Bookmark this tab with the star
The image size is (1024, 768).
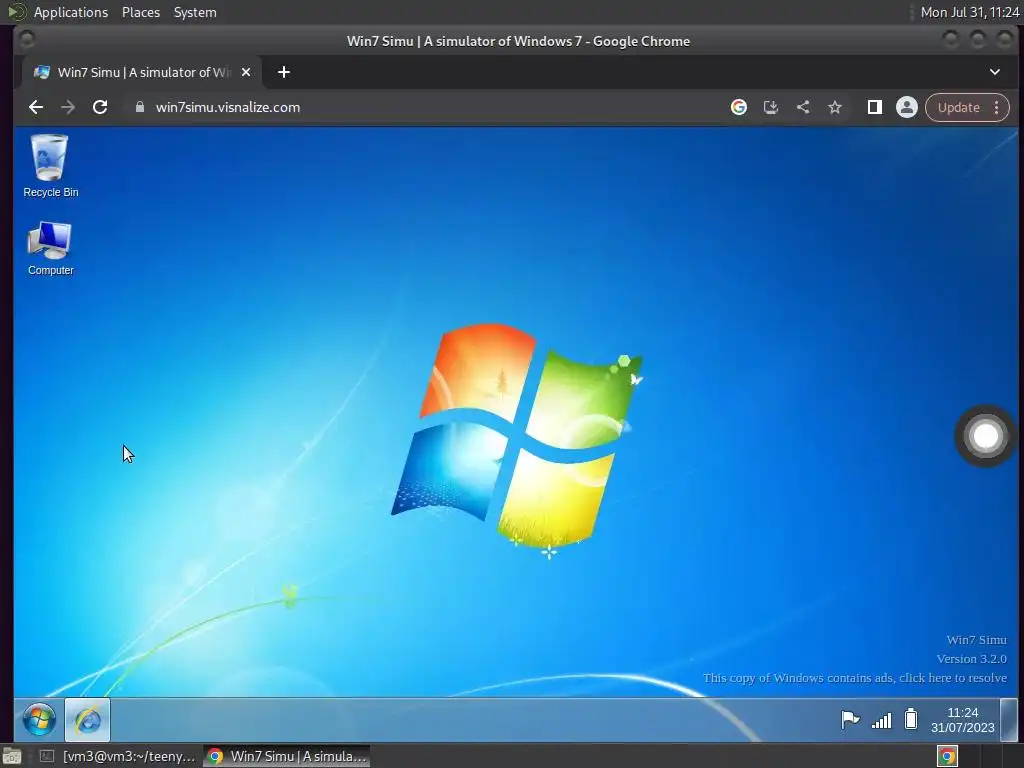click(x=835, y=107)
